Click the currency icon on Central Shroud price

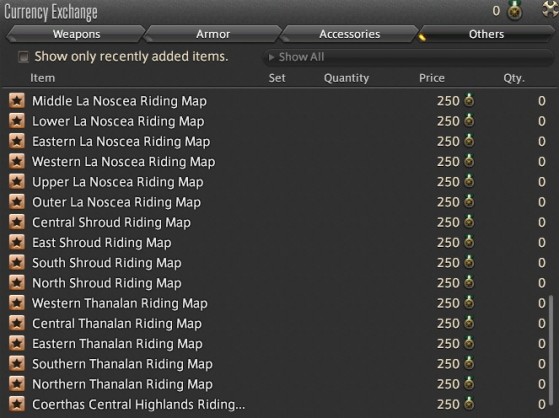(469, 222)
